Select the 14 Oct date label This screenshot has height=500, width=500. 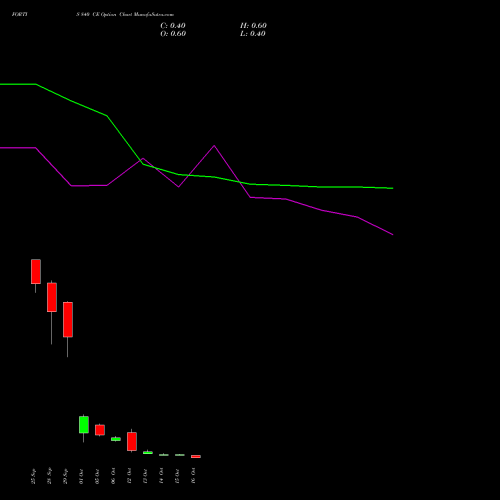coord(161,476)
